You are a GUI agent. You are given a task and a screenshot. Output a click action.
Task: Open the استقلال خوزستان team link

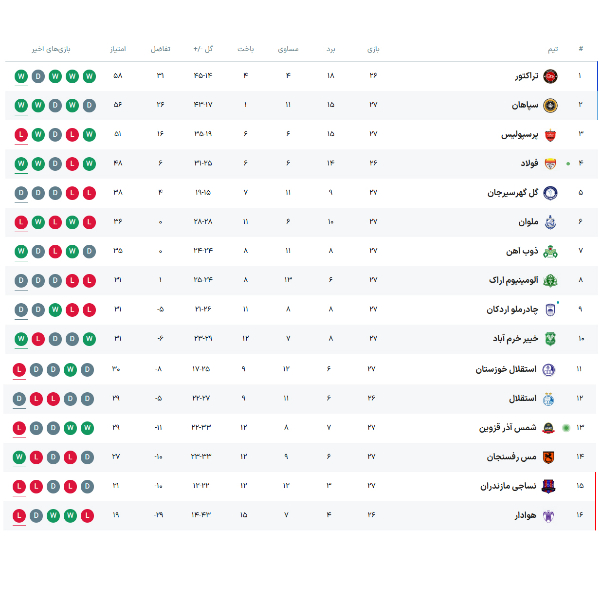[506, 369]
